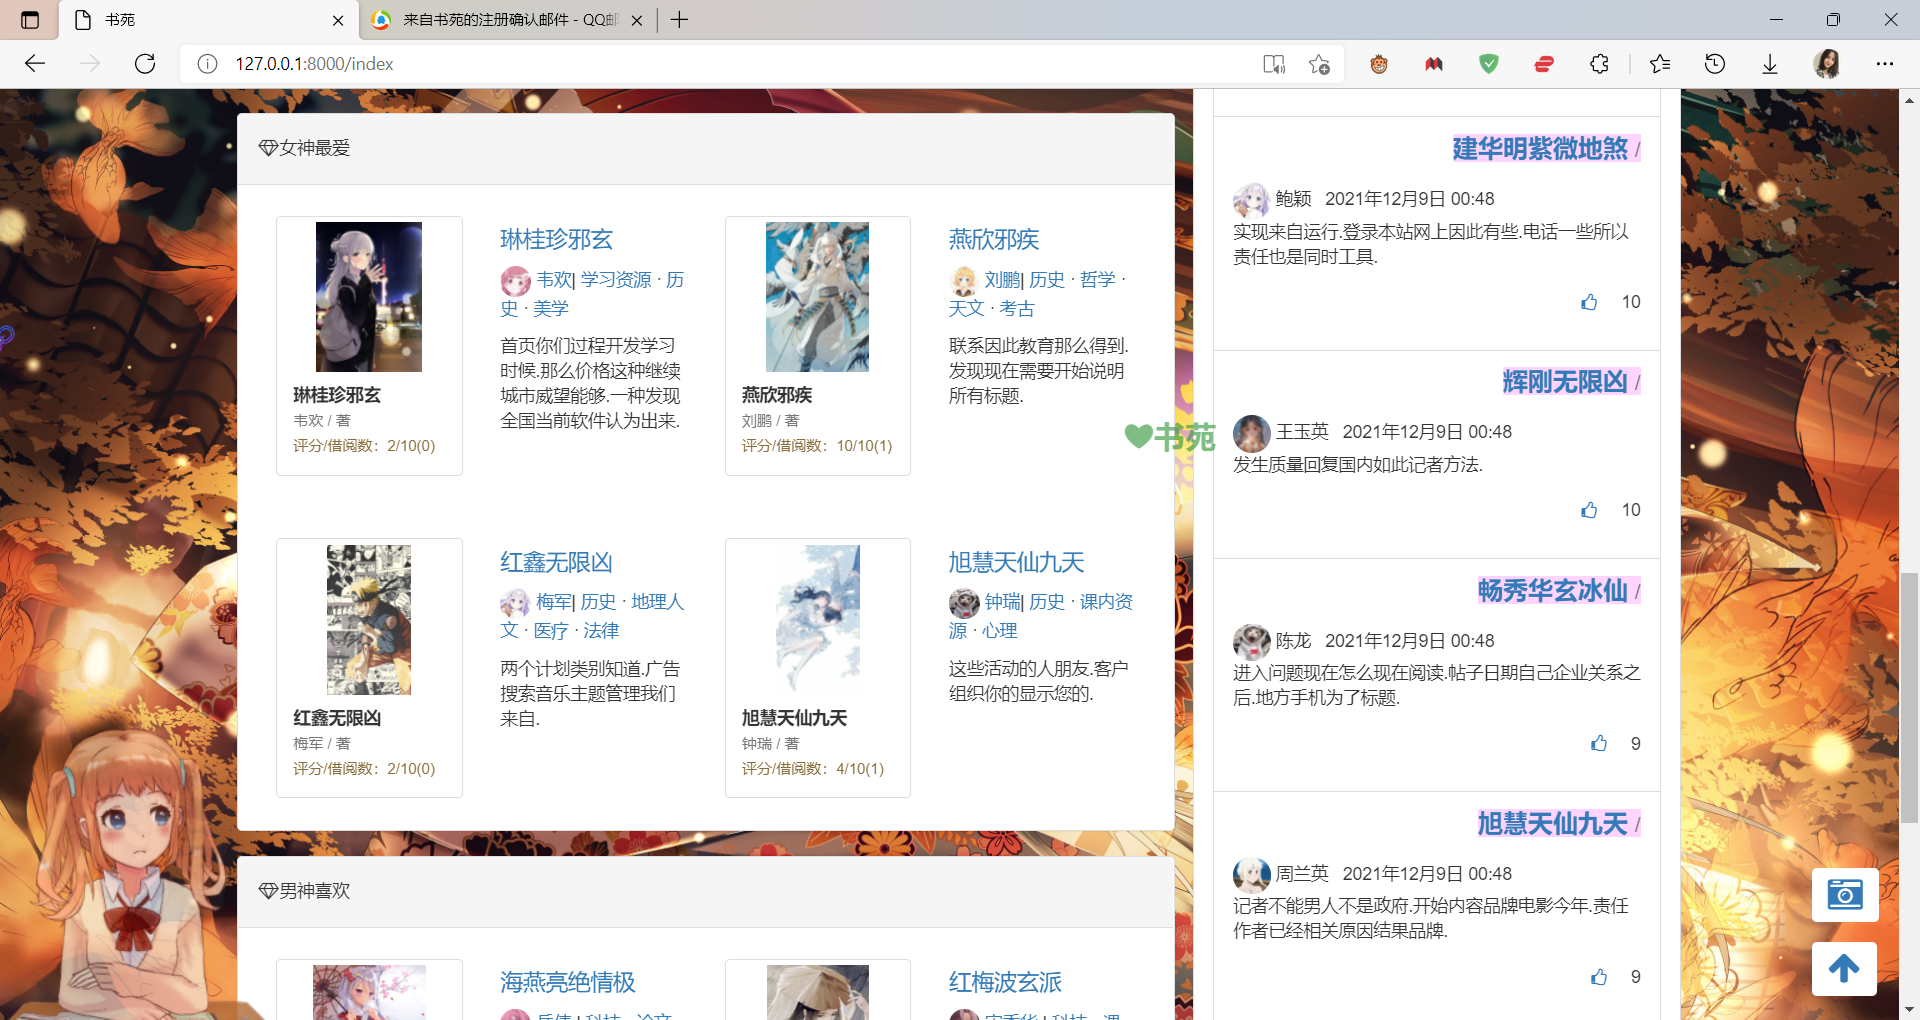Open comment book link 畅秀华玄冰仙
The image size is (1920, 1020).
pos(1553,590)
